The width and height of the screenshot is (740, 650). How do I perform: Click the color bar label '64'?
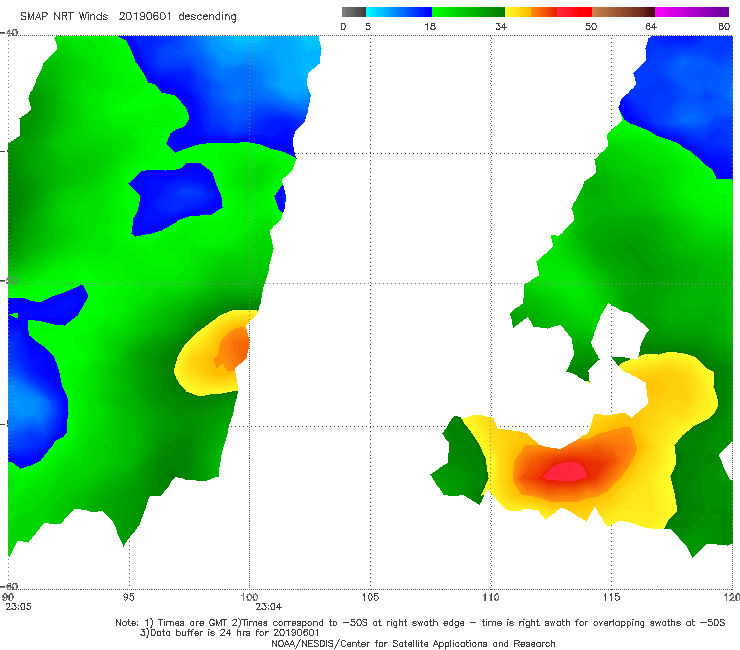651,27
